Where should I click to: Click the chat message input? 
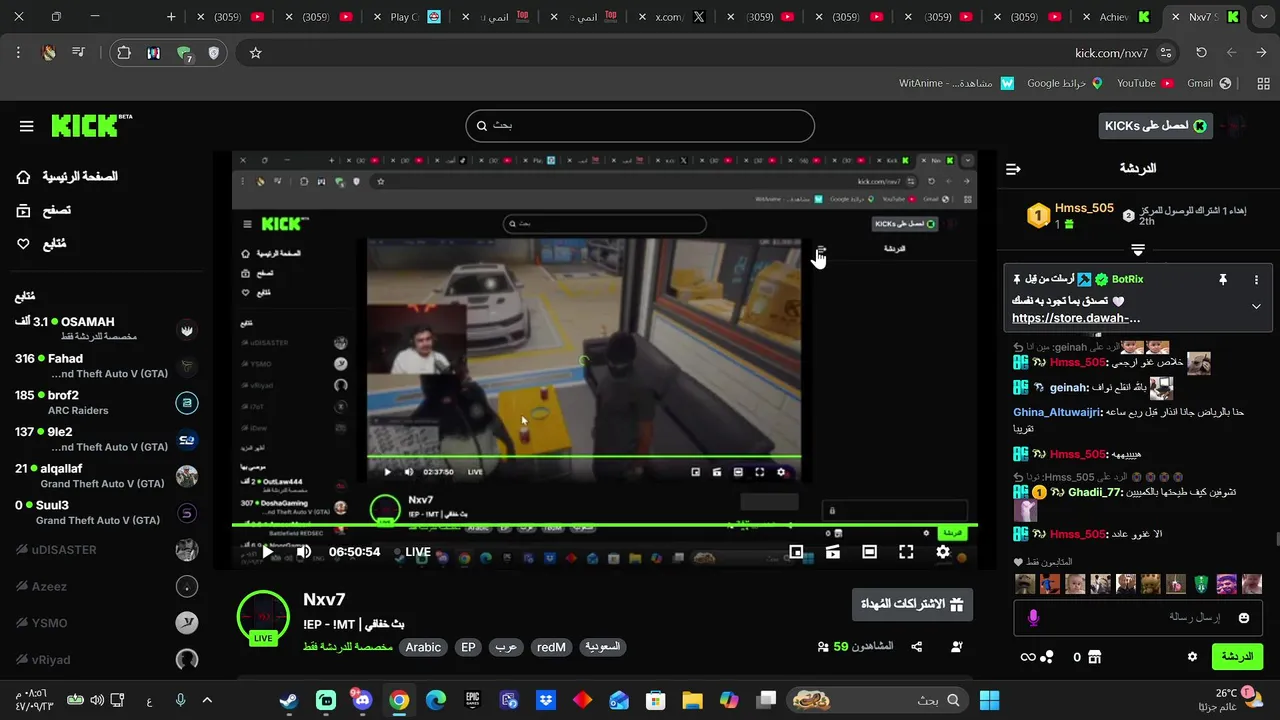click(x=1139, y=618)
